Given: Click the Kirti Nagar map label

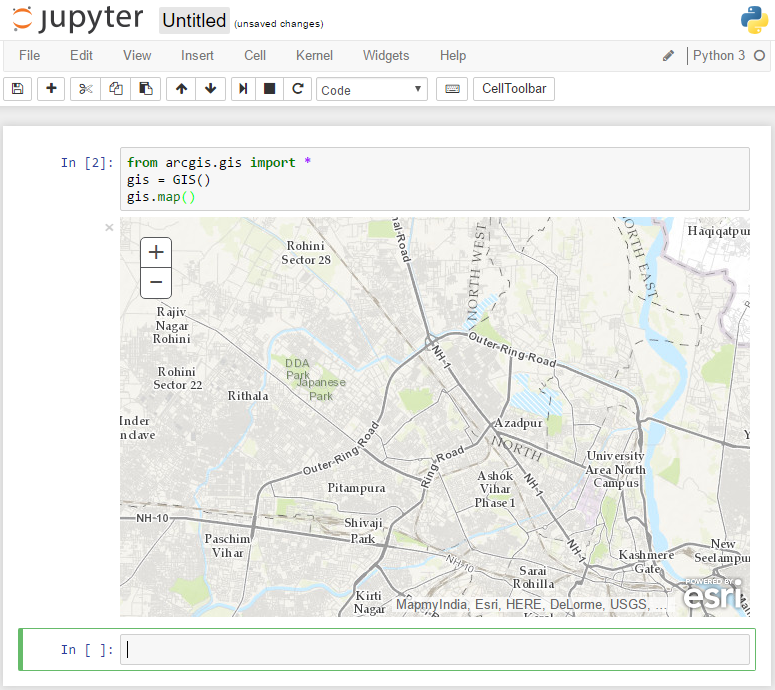Looking at the screenshot, I should 369,602.
